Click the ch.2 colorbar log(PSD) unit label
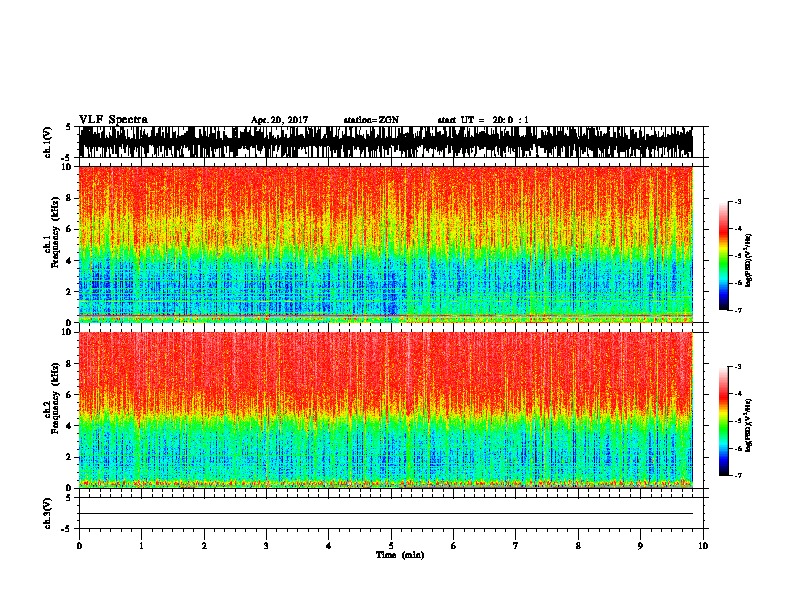 [x=749, y=425]
